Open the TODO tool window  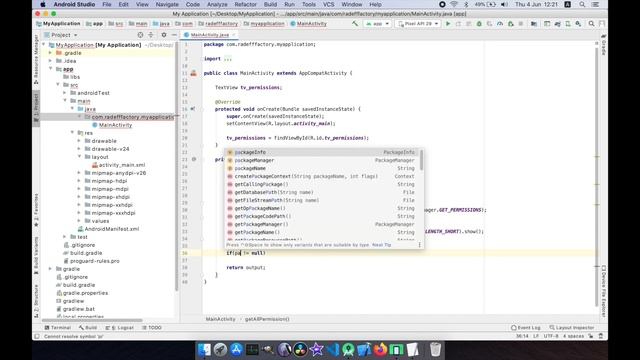(x=152, y=328)
